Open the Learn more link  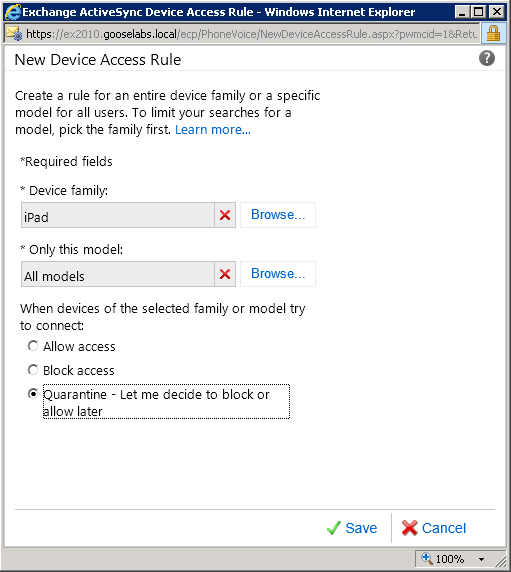click(x=213, y=130)
